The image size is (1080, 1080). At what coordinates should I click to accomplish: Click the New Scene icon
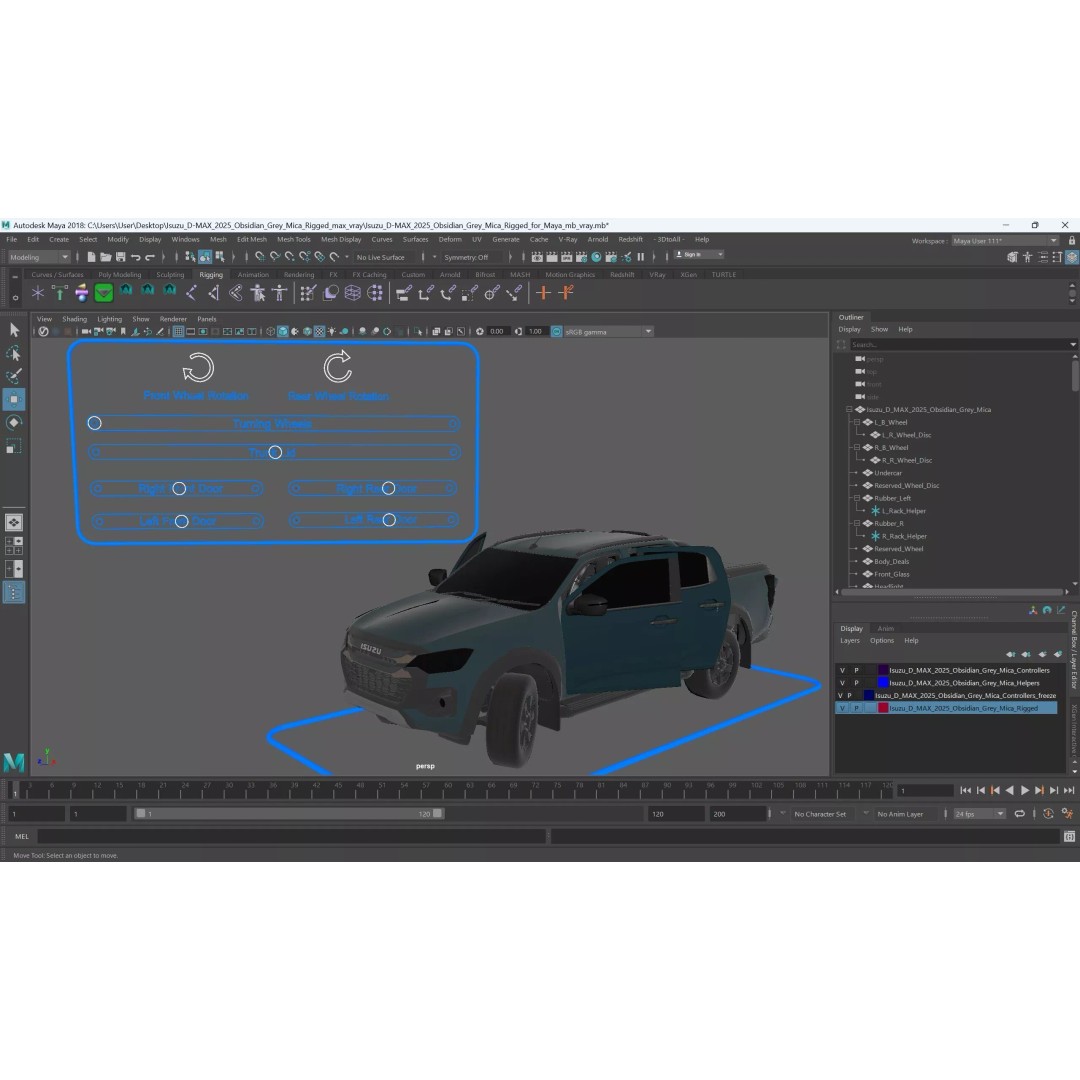[91, 257]
